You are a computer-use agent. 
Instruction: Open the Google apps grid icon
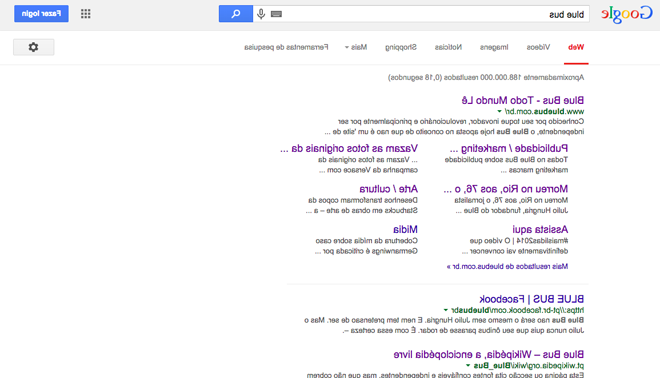(86, 14)
